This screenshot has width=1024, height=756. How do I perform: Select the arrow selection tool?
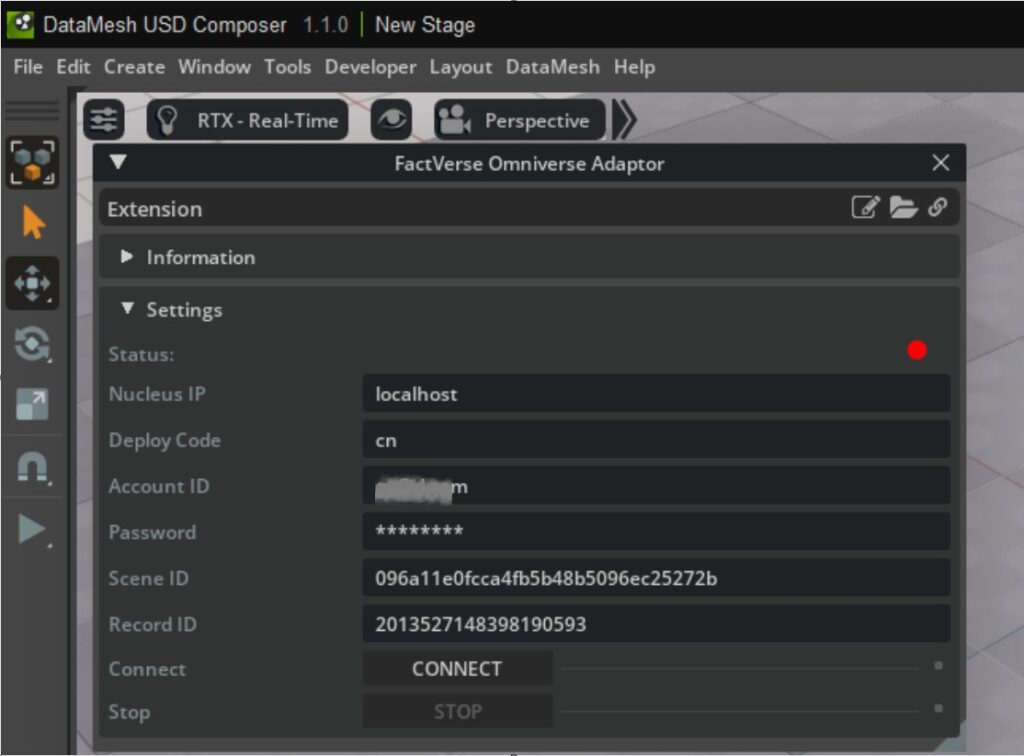(x=33, y=223)
